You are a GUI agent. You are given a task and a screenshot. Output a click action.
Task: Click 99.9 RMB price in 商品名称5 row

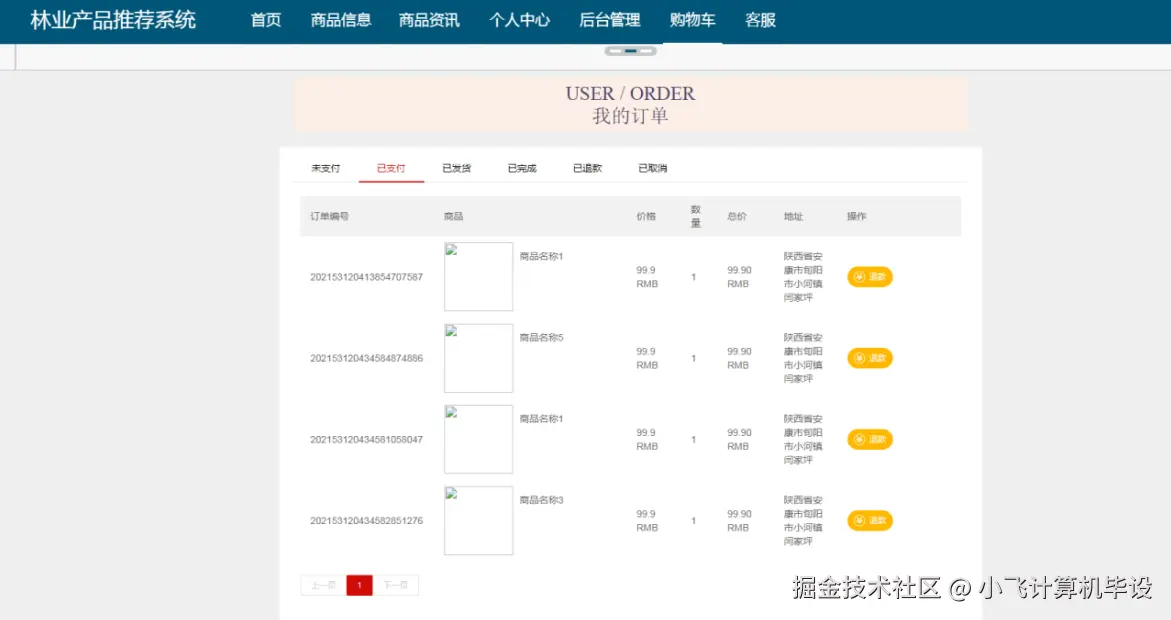(x=647, y=359)
